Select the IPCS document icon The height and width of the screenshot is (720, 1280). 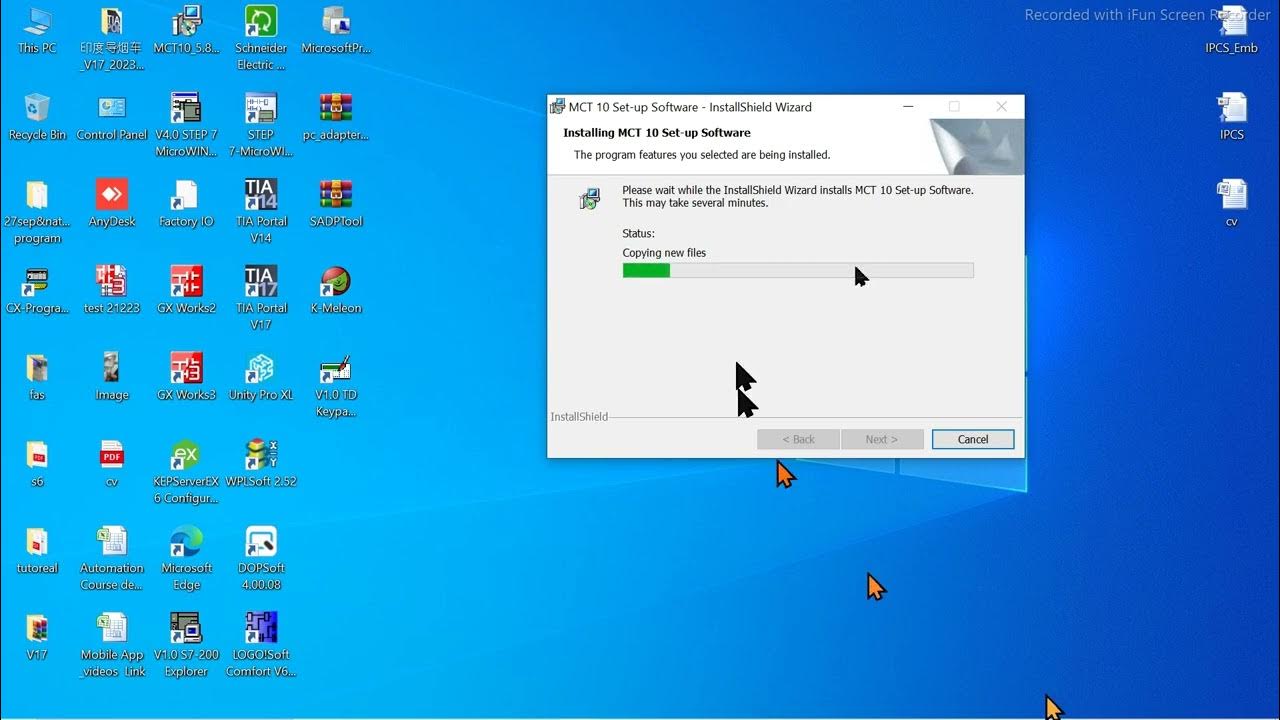[1232, 117]
